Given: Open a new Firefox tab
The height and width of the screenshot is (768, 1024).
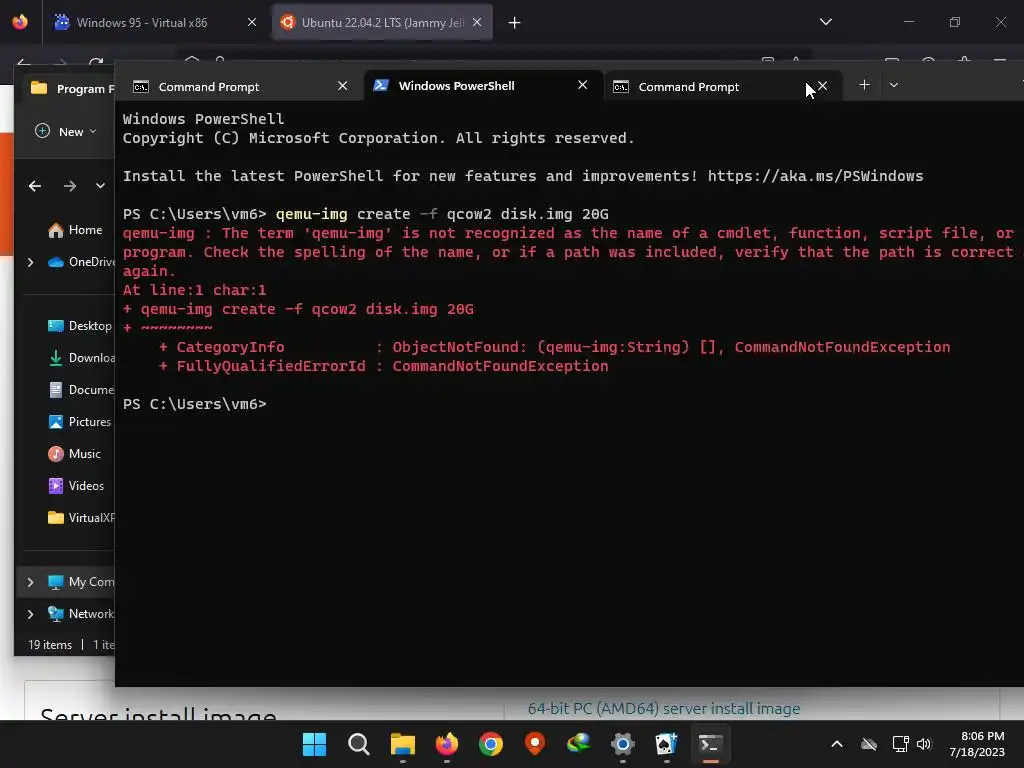Looking at the screenshot, I should click(515, 23).
